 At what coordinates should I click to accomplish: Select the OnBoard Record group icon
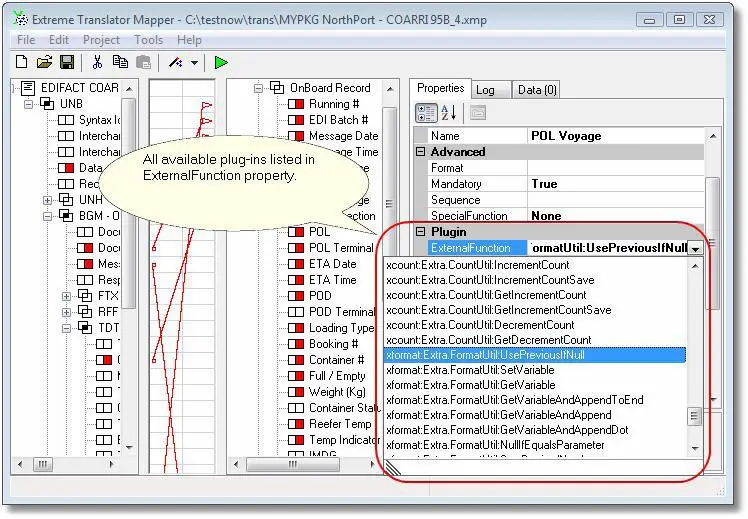point(277,88)
